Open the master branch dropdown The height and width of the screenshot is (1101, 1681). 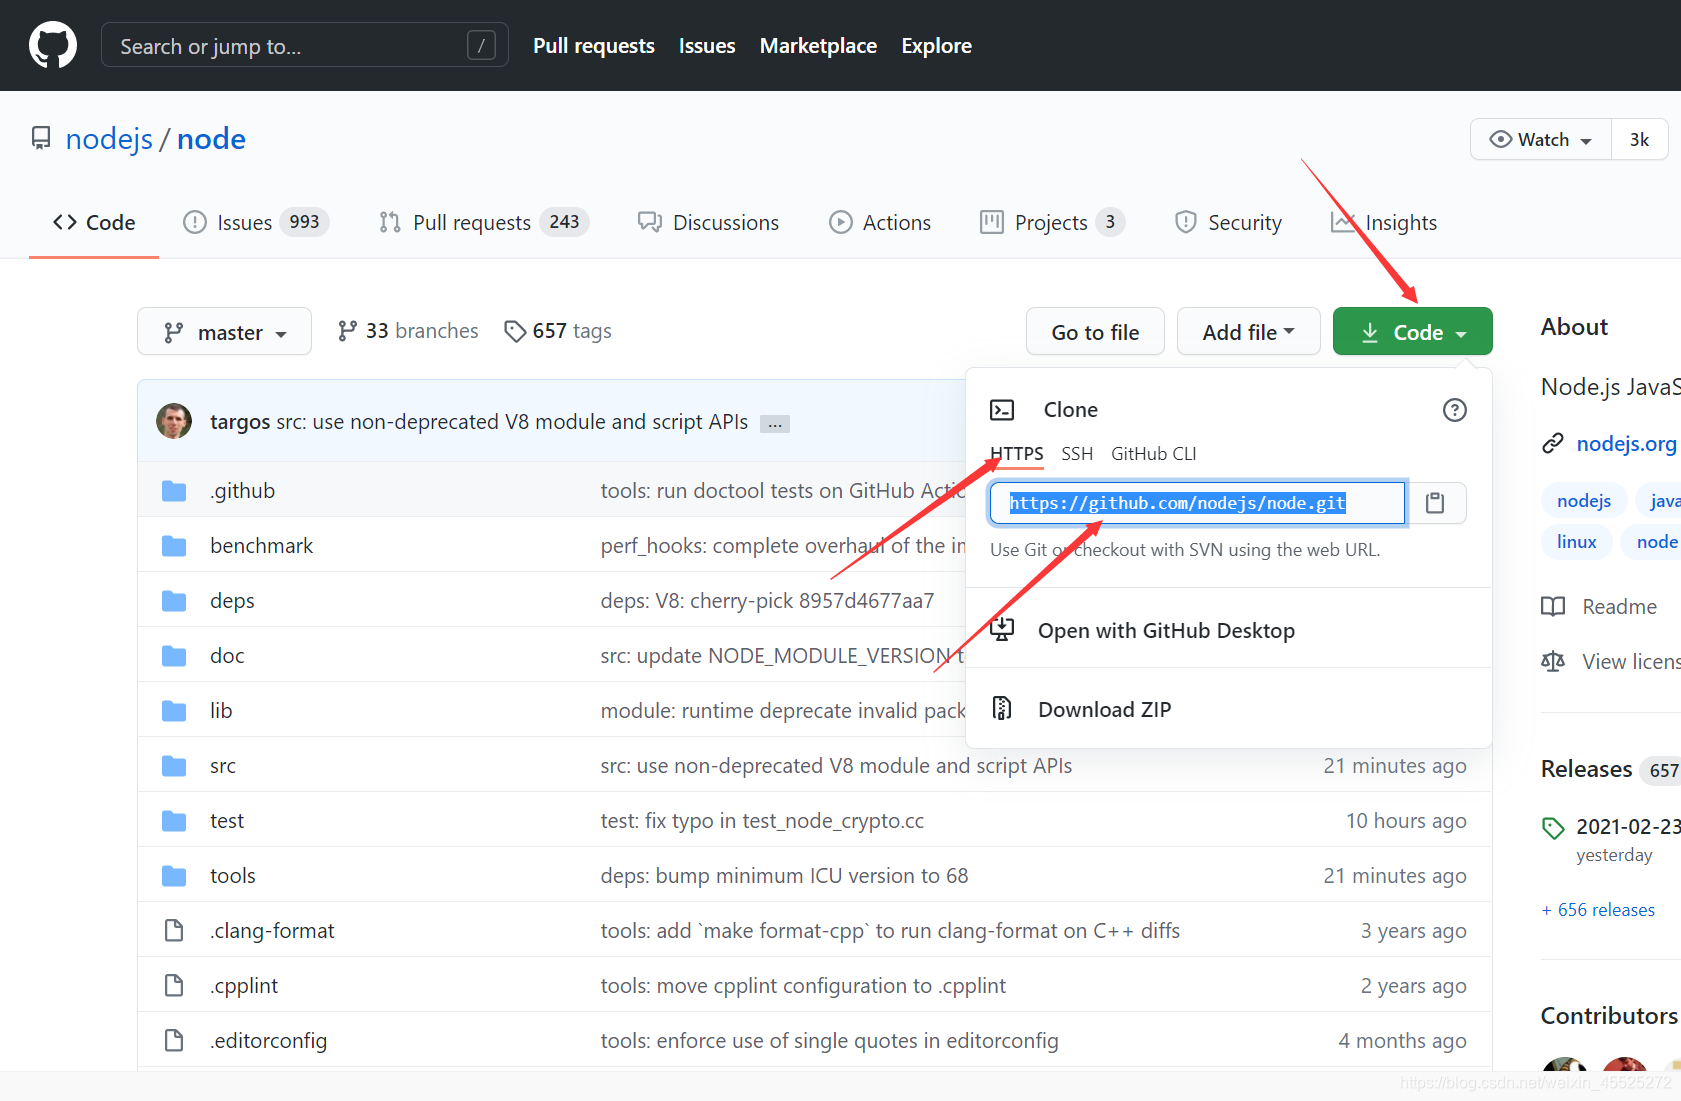224,331
